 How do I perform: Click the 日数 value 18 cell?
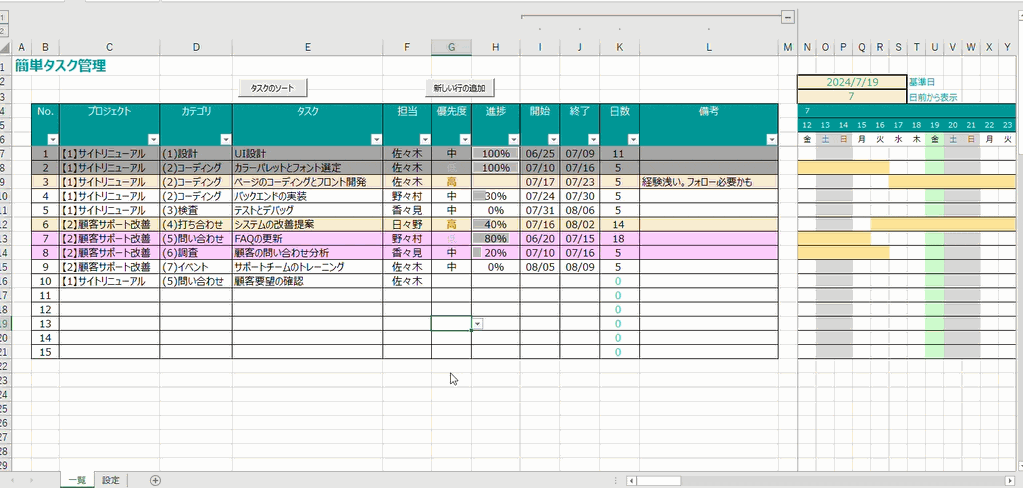coord(619,239)
